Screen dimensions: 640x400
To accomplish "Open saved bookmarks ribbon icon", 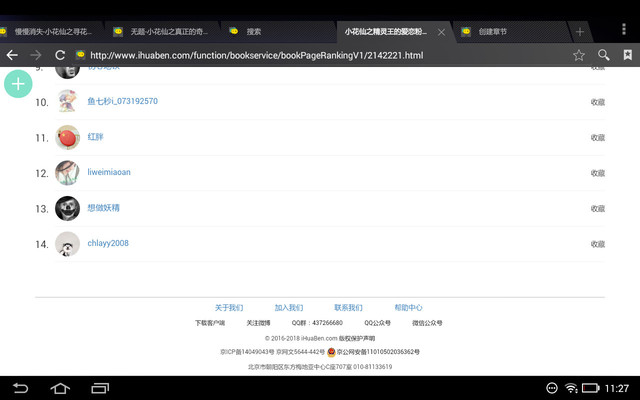I will (627, 55).
